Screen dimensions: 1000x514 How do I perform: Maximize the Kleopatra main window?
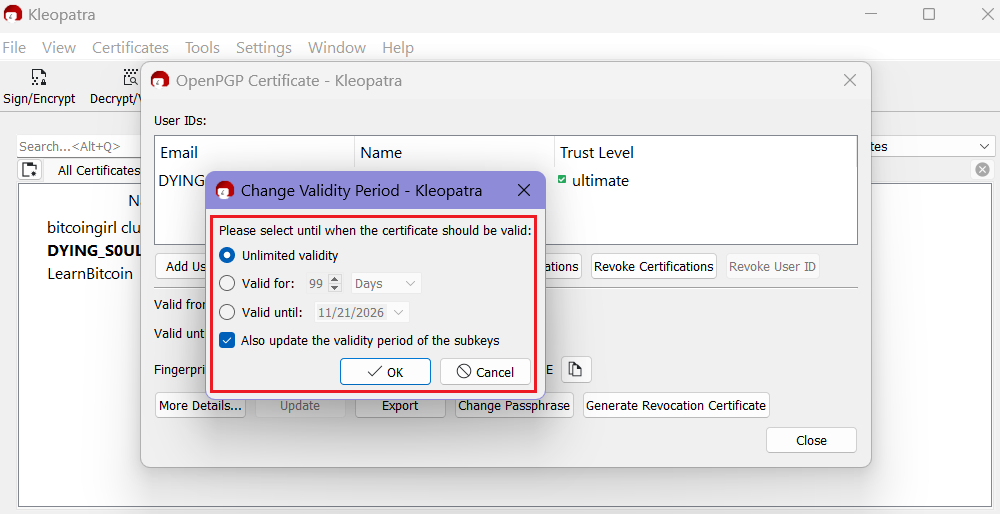point(929,14)
